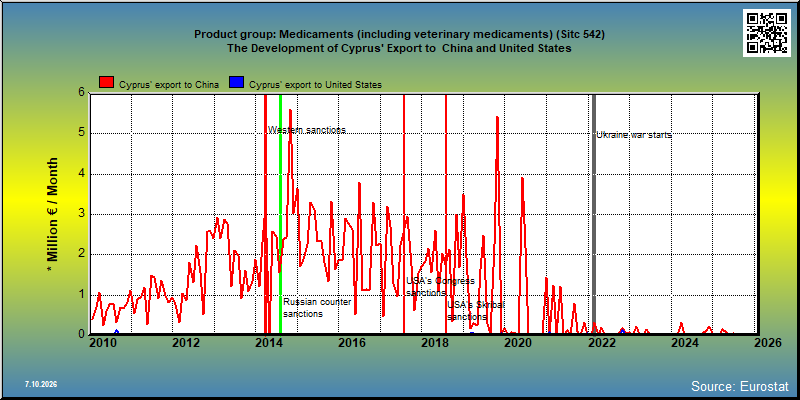Click the green vertical sanctions marker line

tap(281, 213)
